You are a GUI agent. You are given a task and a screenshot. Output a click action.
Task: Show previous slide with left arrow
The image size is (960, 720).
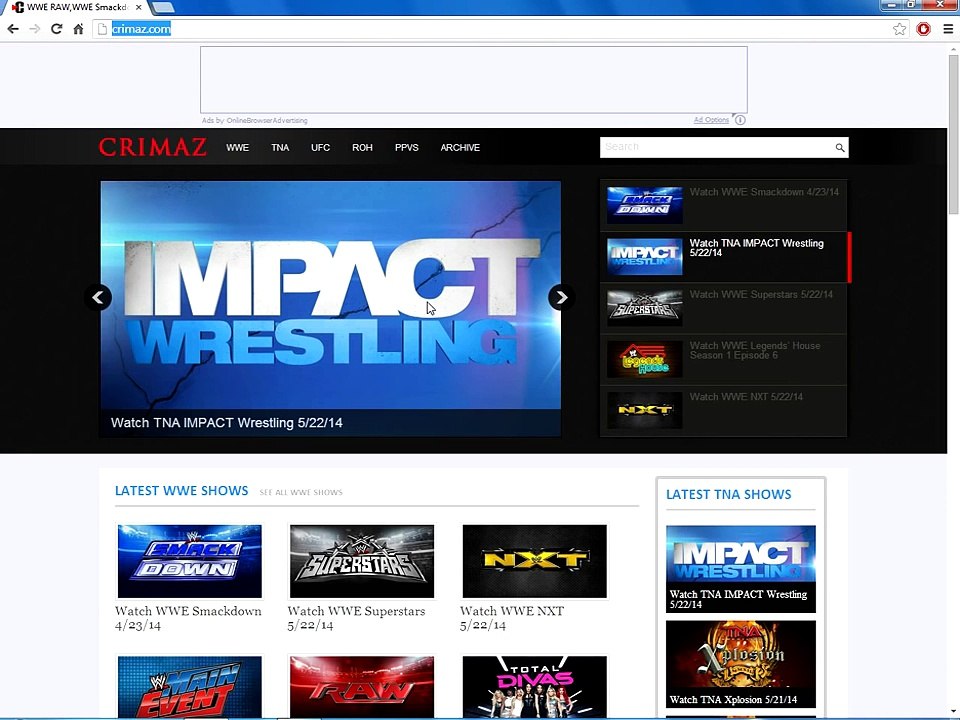tap(98, 298)
